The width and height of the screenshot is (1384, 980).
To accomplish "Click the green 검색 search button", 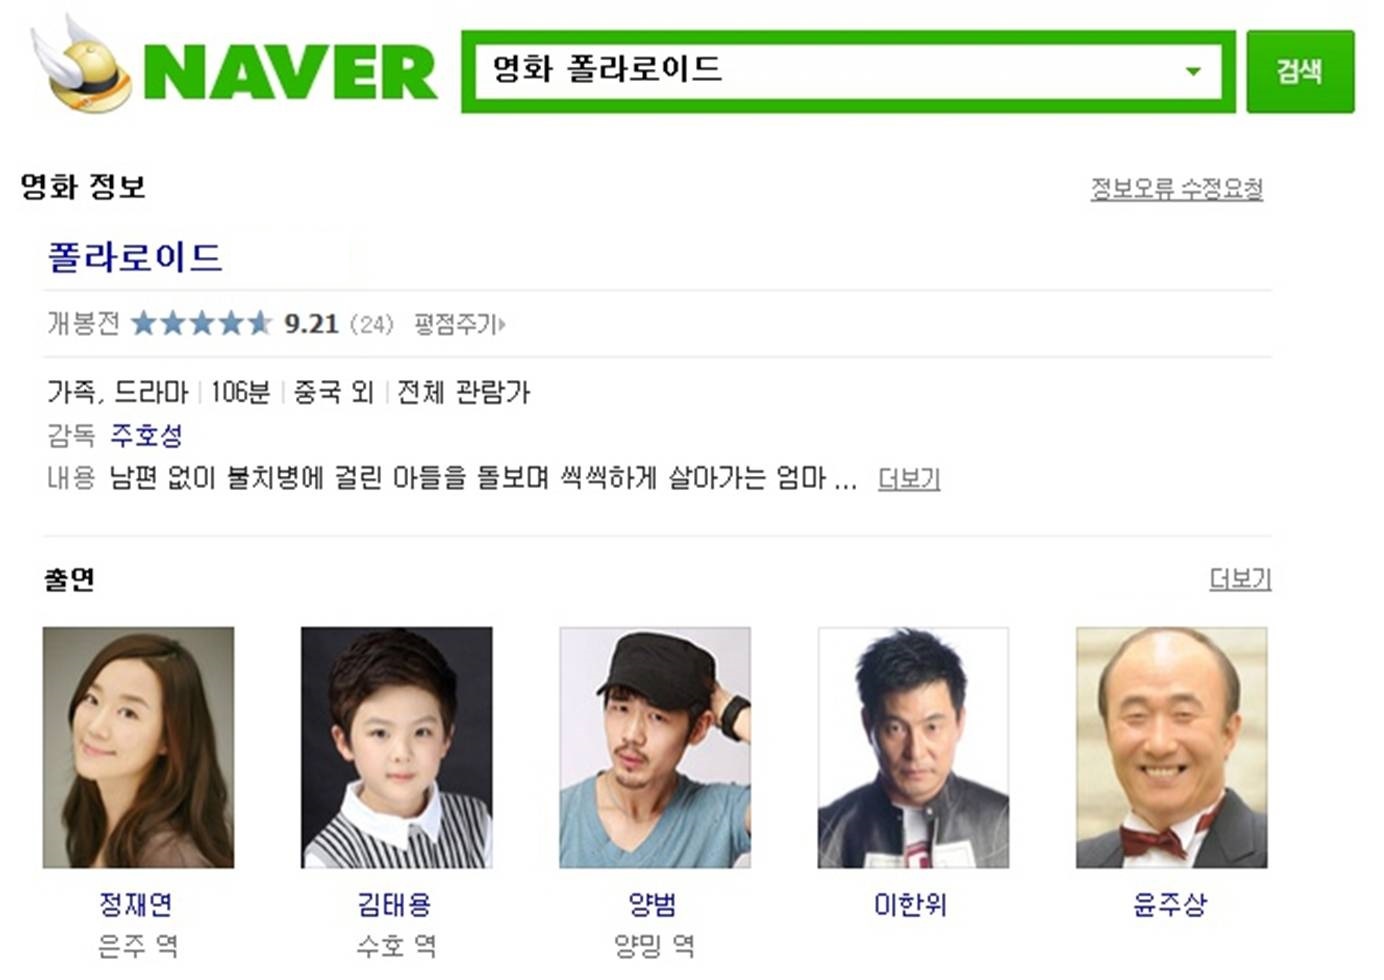I will pyautogui.click(x=1300, y=71).
